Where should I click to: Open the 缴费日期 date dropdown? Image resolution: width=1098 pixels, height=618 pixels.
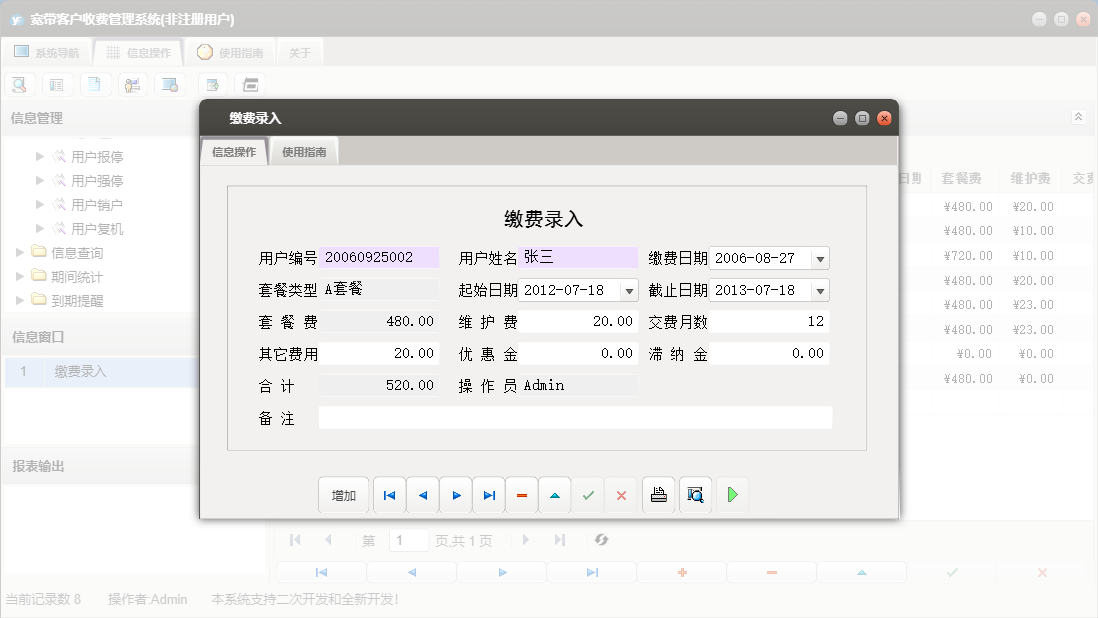coord(819,257)
